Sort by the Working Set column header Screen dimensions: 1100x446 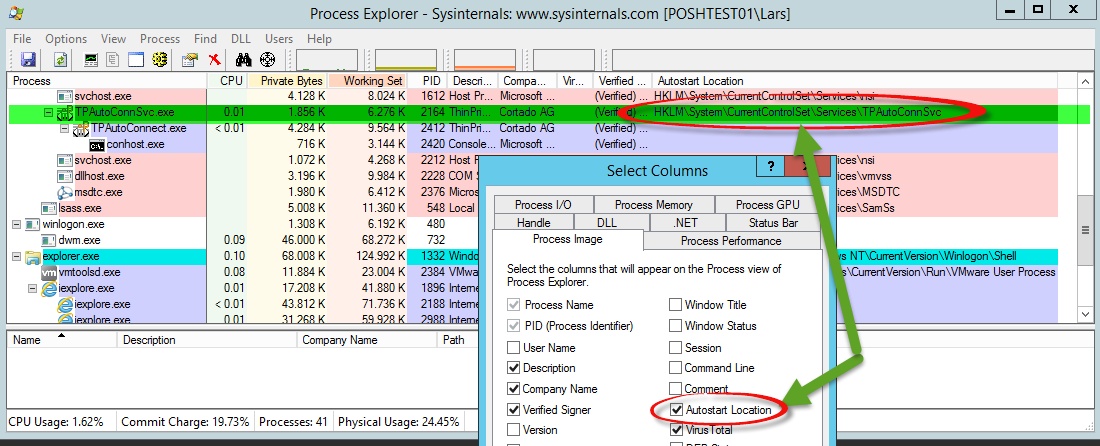click(x=368, y=81)
